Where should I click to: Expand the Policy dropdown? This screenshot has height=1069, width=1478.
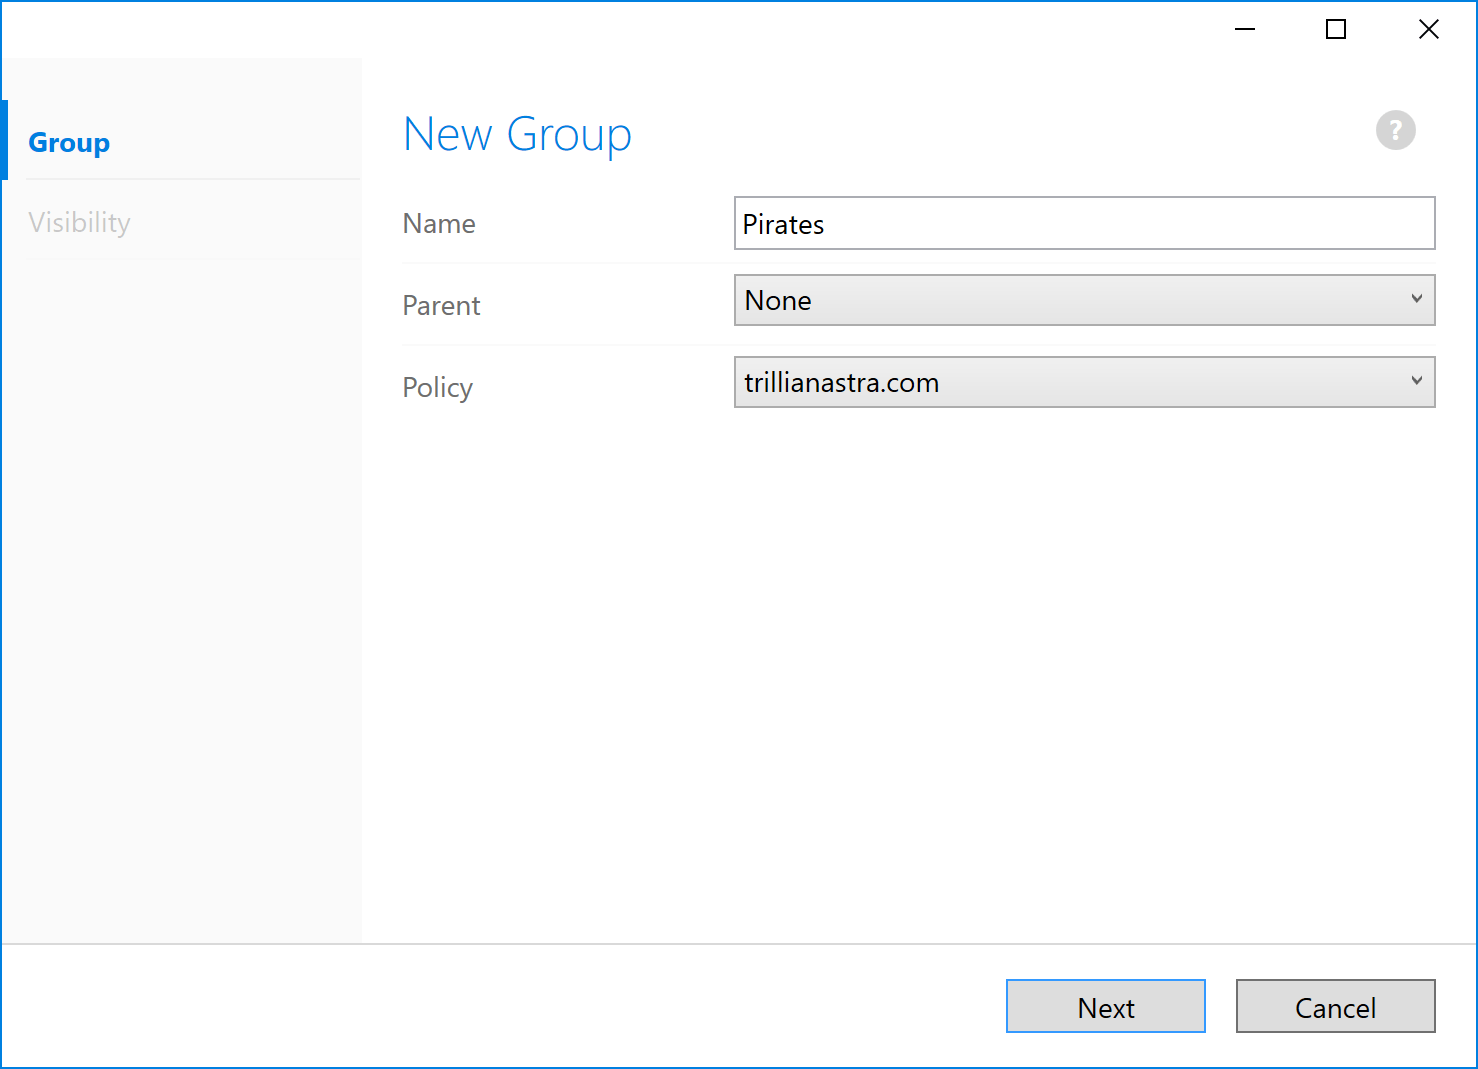1084,382
